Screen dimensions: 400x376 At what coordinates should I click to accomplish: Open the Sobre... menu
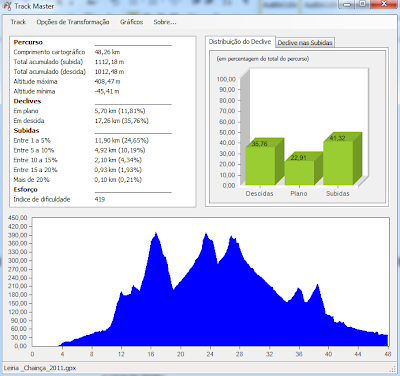coord(165,22)
